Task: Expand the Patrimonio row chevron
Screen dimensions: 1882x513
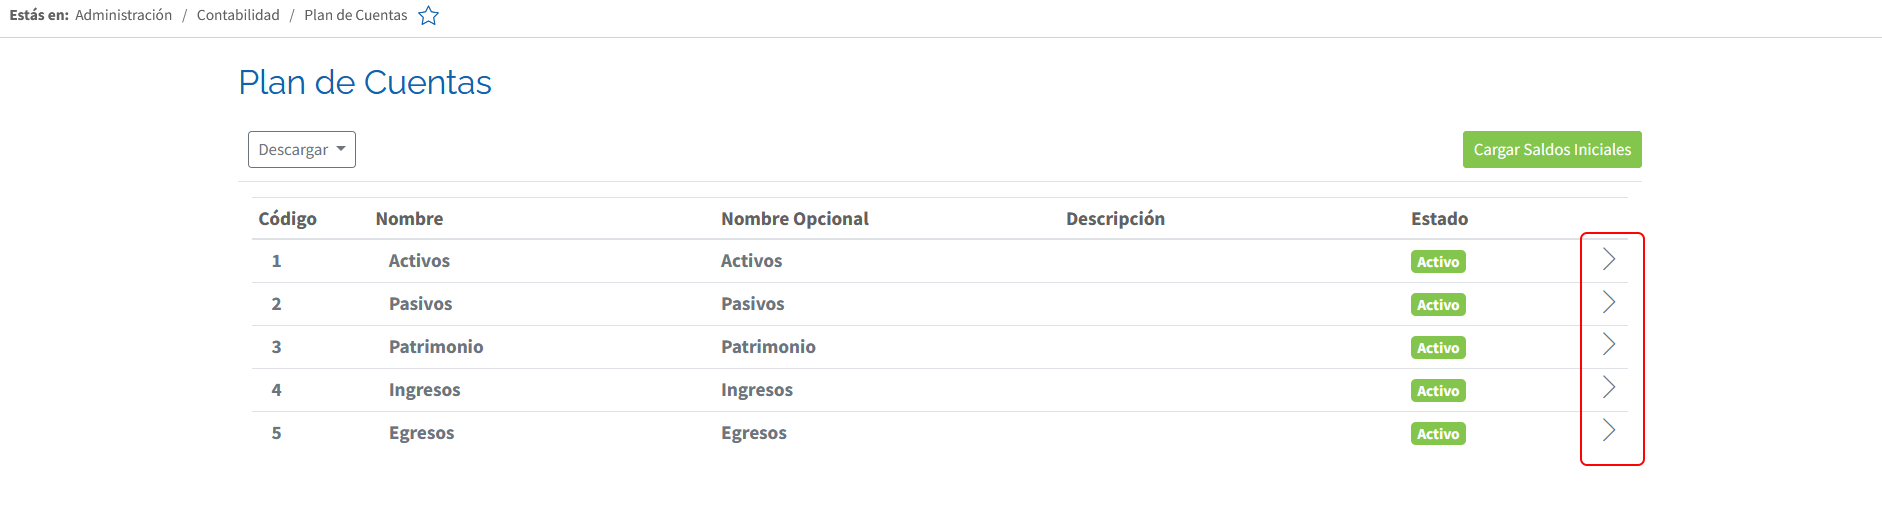Action: point(1609,345)
